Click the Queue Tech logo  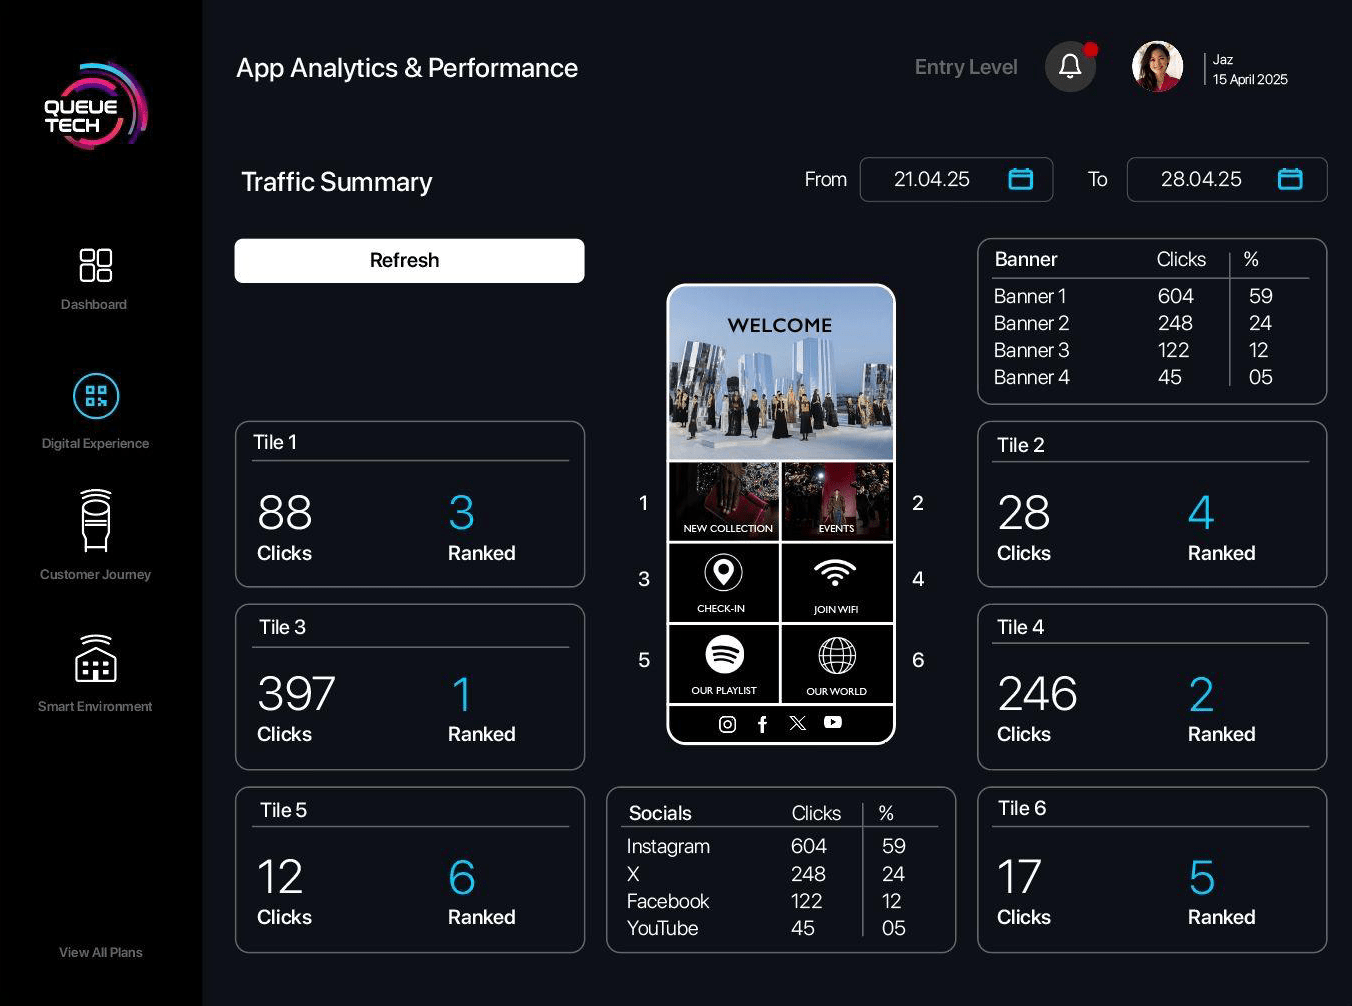click(x=95, y=107)
